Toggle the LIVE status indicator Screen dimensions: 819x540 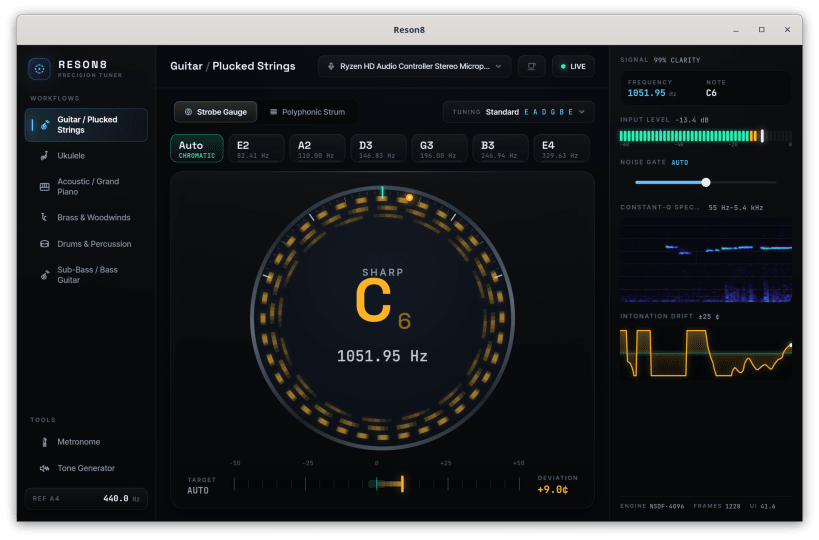click(x=573, y=66)
